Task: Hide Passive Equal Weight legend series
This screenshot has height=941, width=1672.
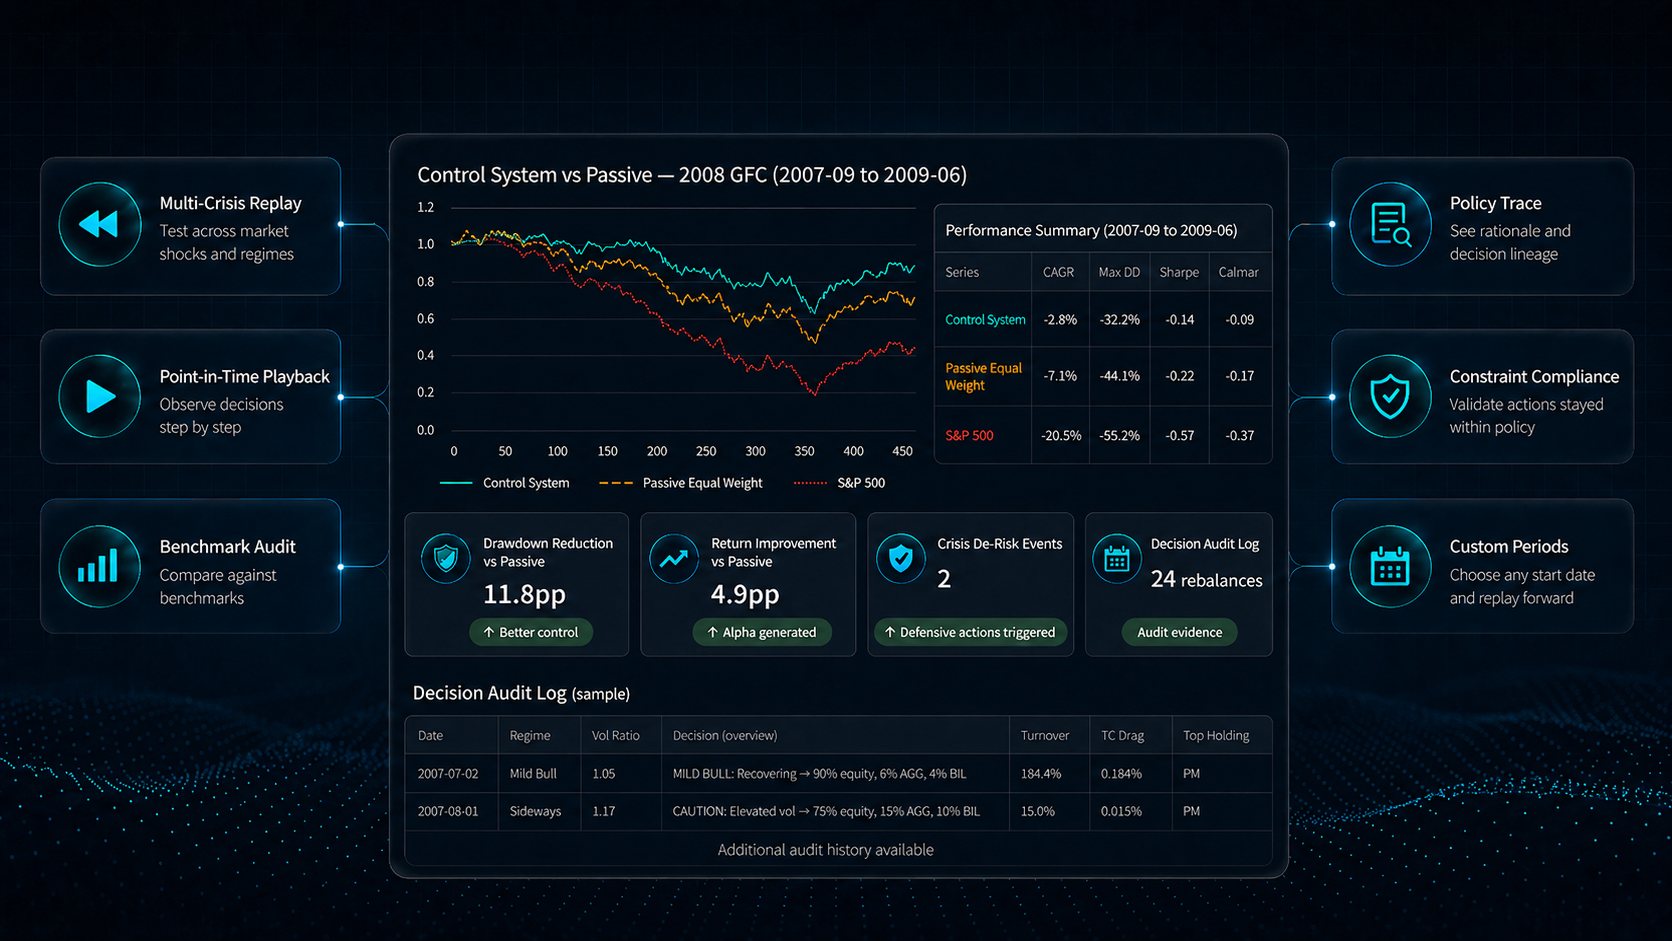Action: point(681,483)
